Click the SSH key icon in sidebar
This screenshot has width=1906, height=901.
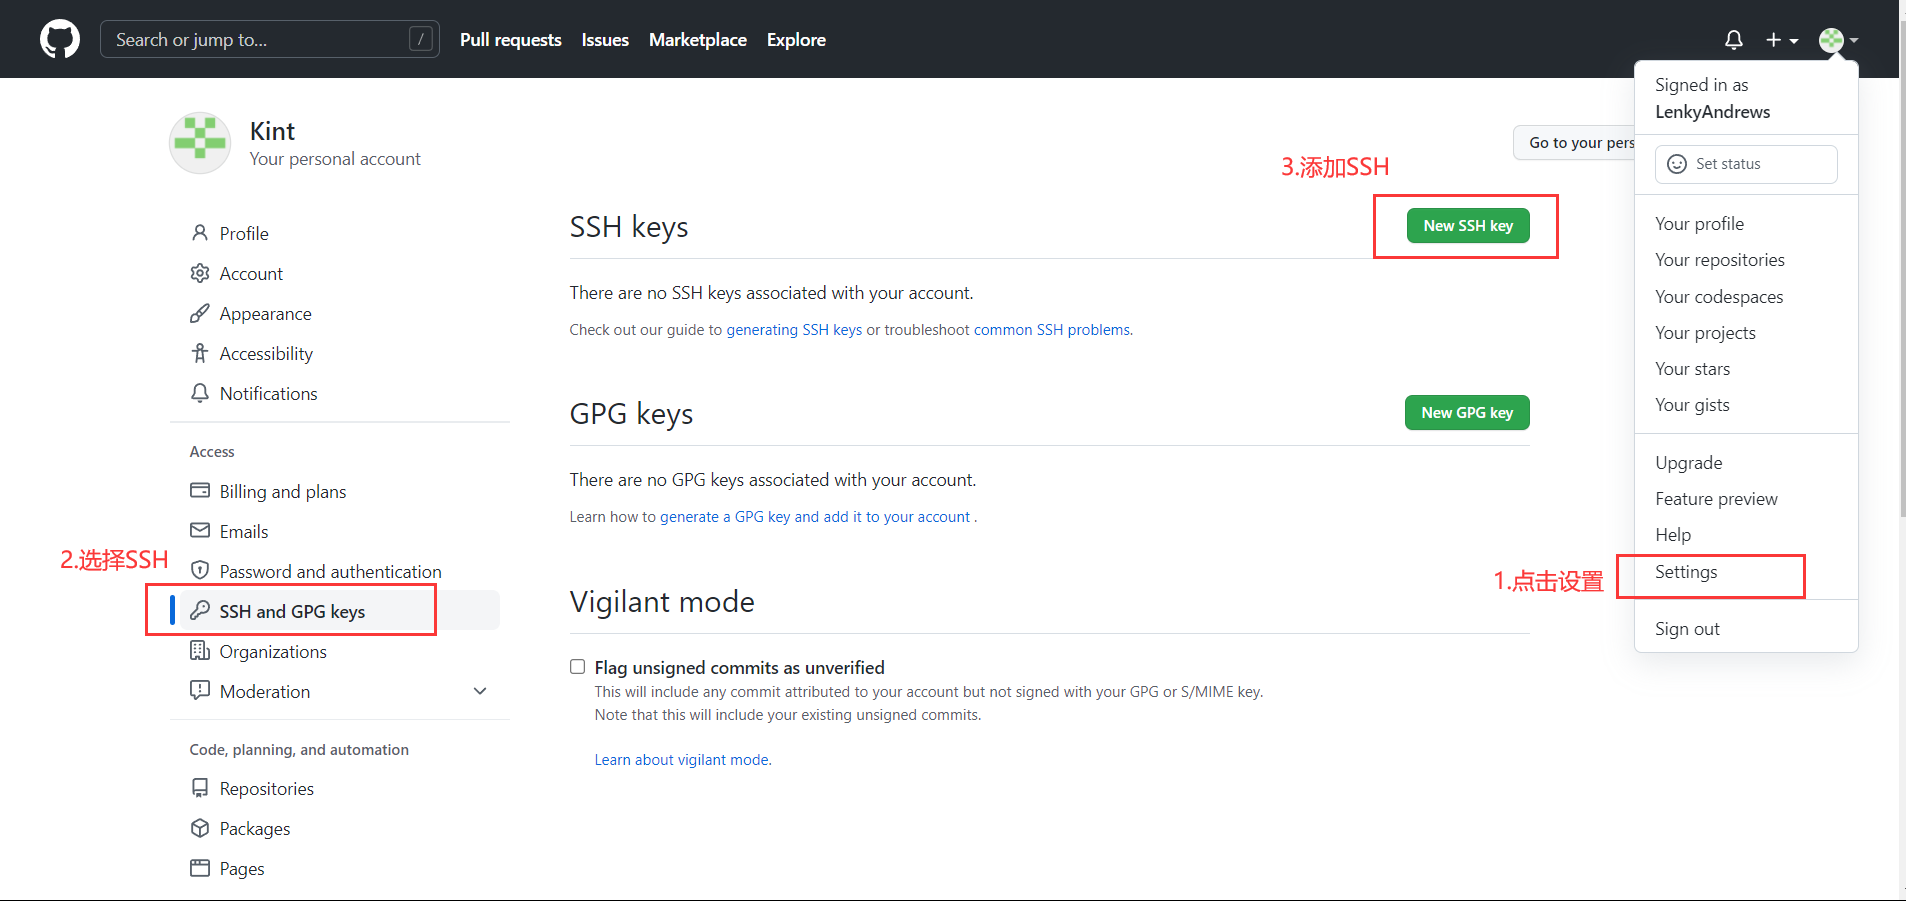[x=200, y=610]
